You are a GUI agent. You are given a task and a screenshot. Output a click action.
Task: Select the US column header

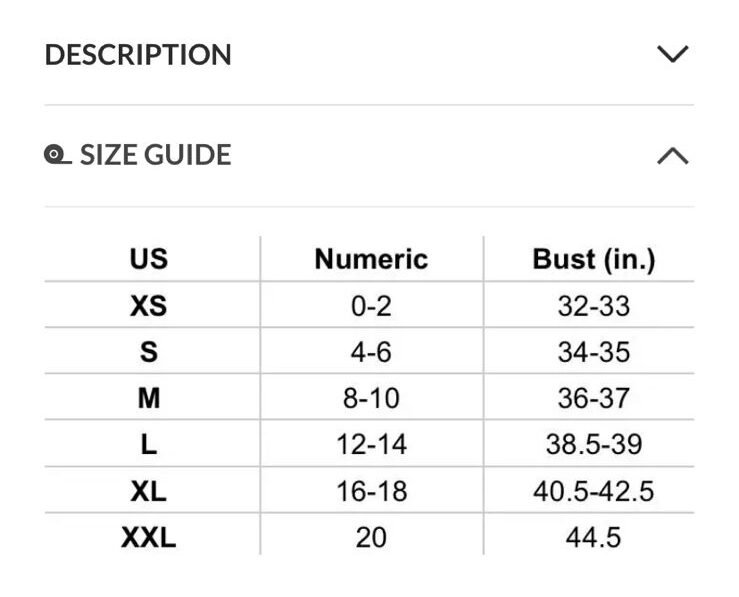pos(149,260)
